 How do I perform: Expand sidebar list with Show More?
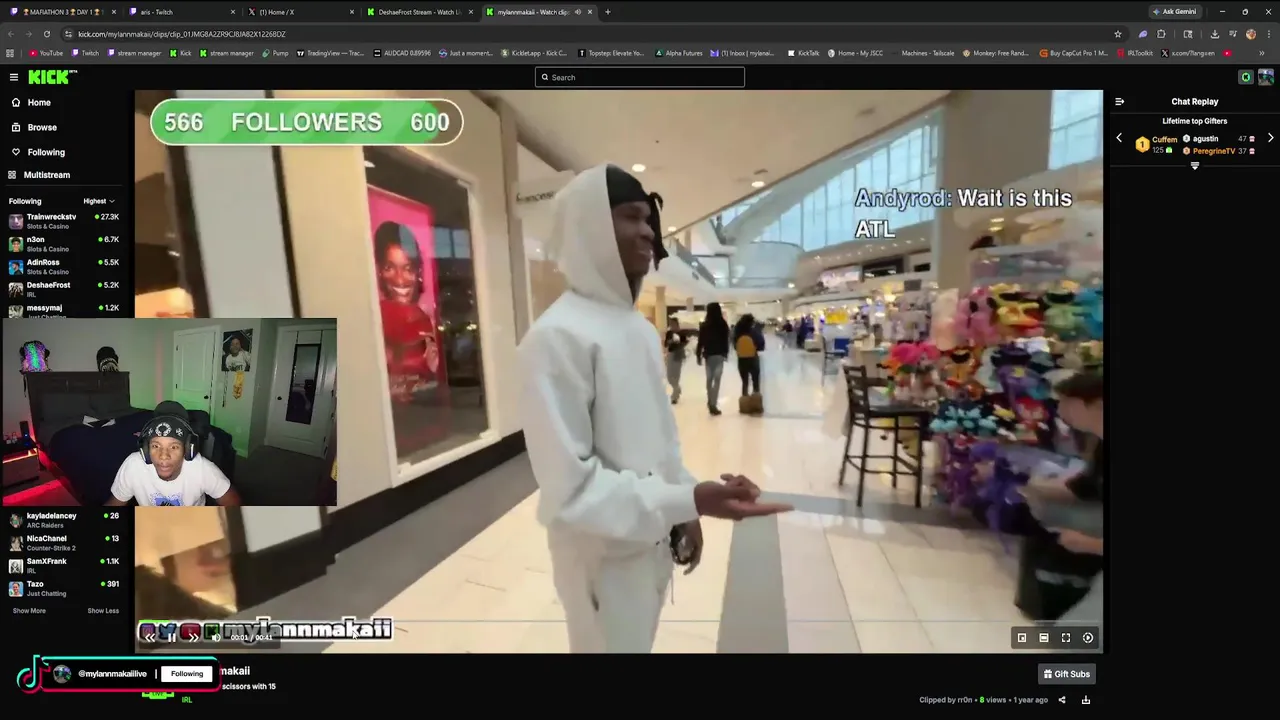pos(29,611)
